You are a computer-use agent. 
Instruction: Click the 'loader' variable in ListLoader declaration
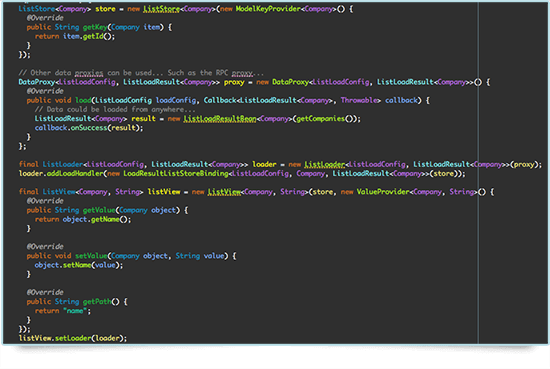click(264, 165)
